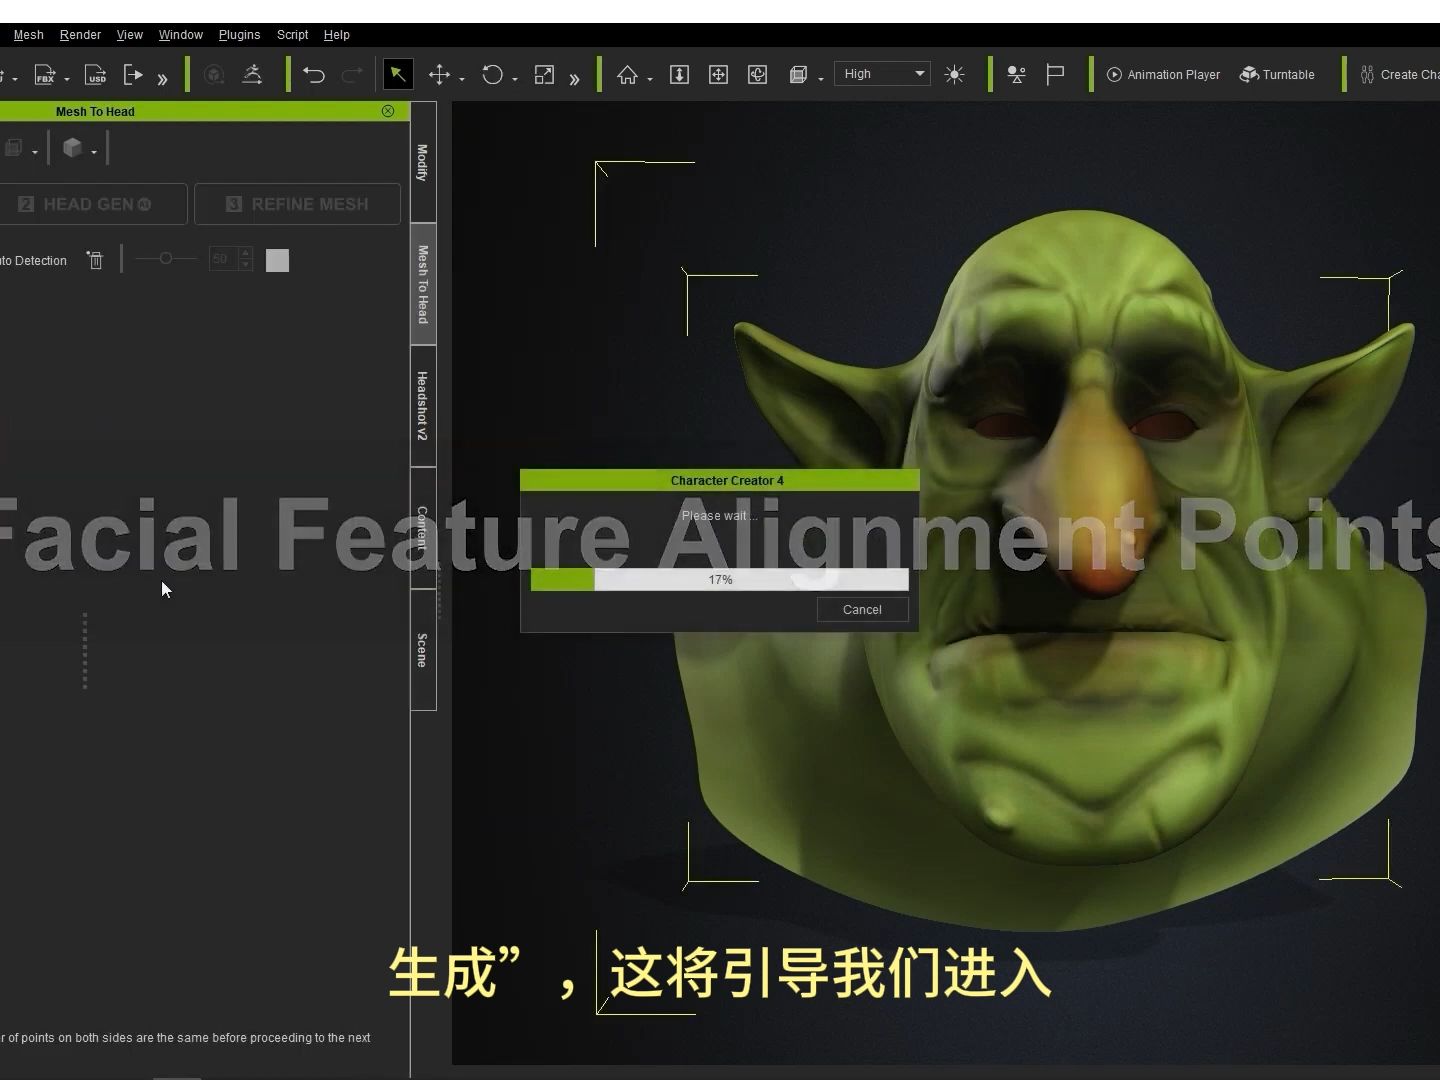Image resolution: width=1440 pixels, height=1080 pixels.
Task: Click the HEAD GEN step button
Action: pos(93,204)
